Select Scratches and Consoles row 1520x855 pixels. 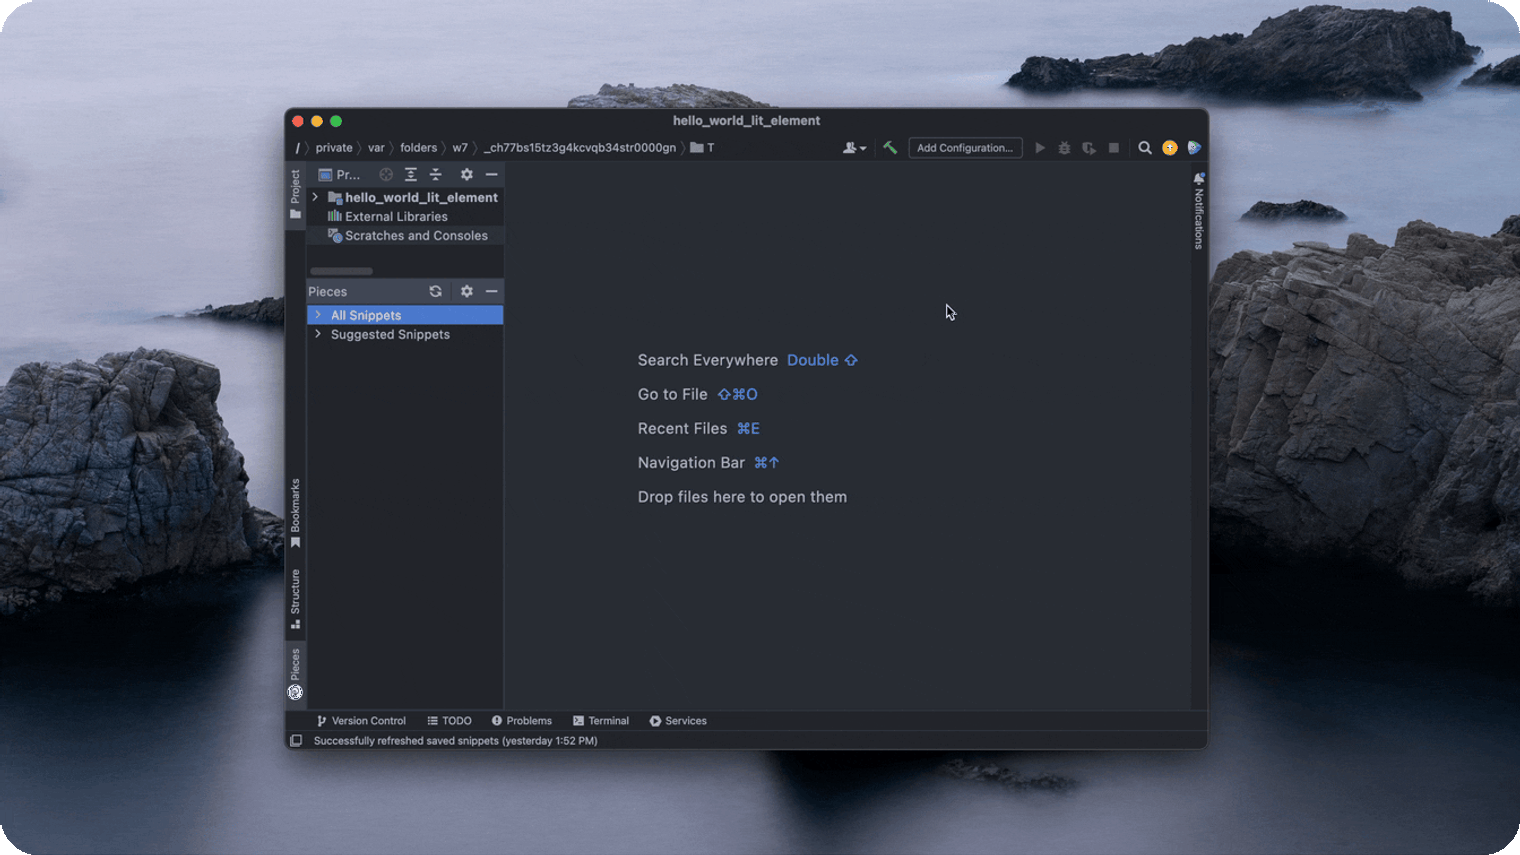[405, 236]
